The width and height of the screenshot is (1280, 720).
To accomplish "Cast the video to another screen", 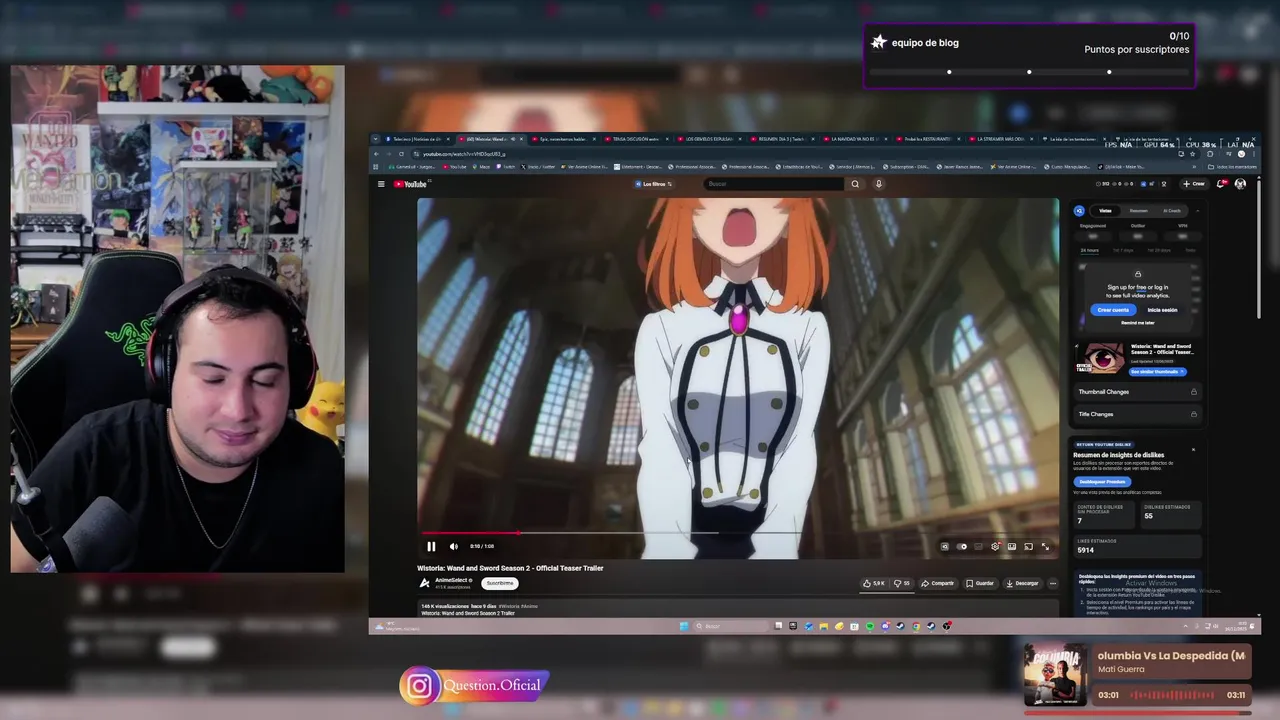I will point(1028,547).
